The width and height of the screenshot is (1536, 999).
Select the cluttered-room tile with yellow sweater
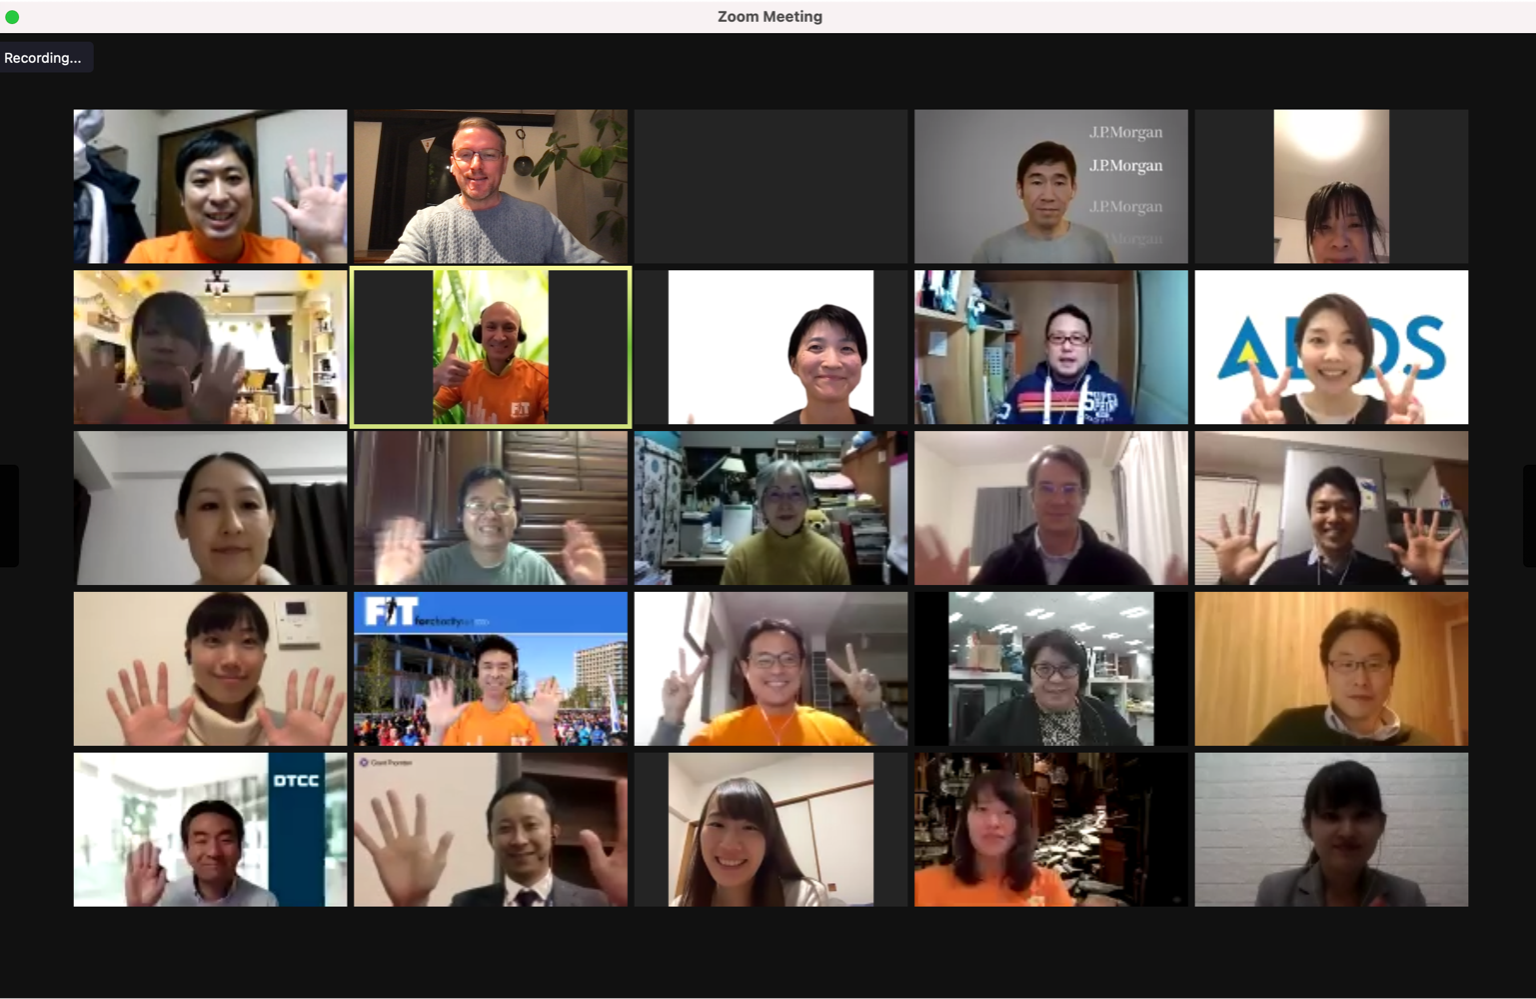coord(770,508)
